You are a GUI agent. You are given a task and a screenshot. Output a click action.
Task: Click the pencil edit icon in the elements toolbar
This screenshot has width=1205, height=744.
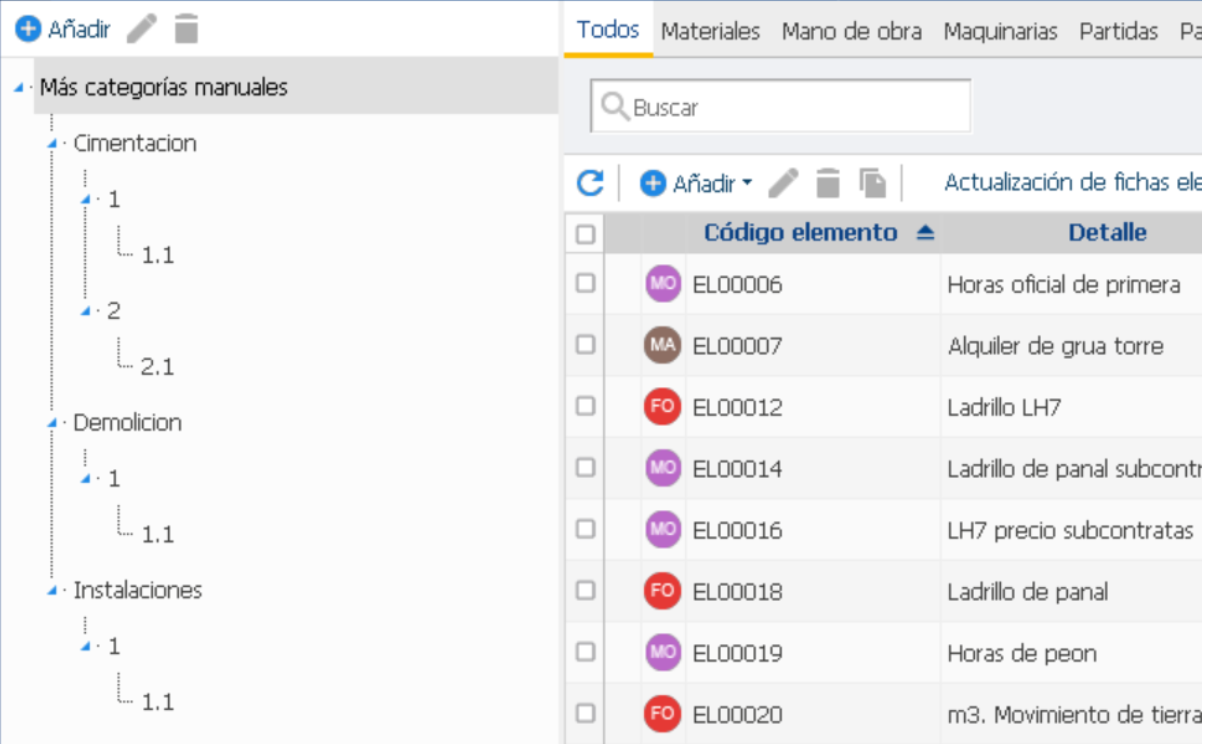(x=784, y=183)
